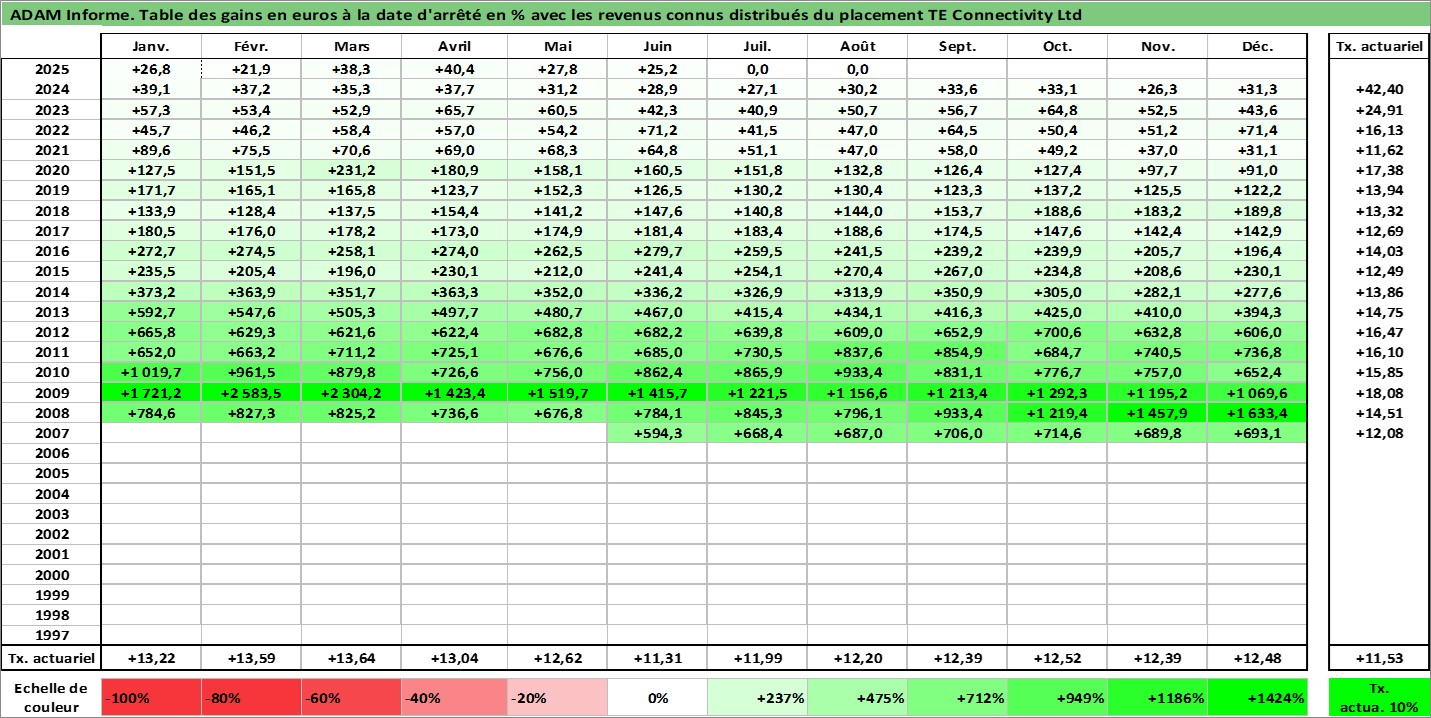Click the +712% green scale swatch
This screenshot has height=718, width=1431.
(x=958, y=698)
